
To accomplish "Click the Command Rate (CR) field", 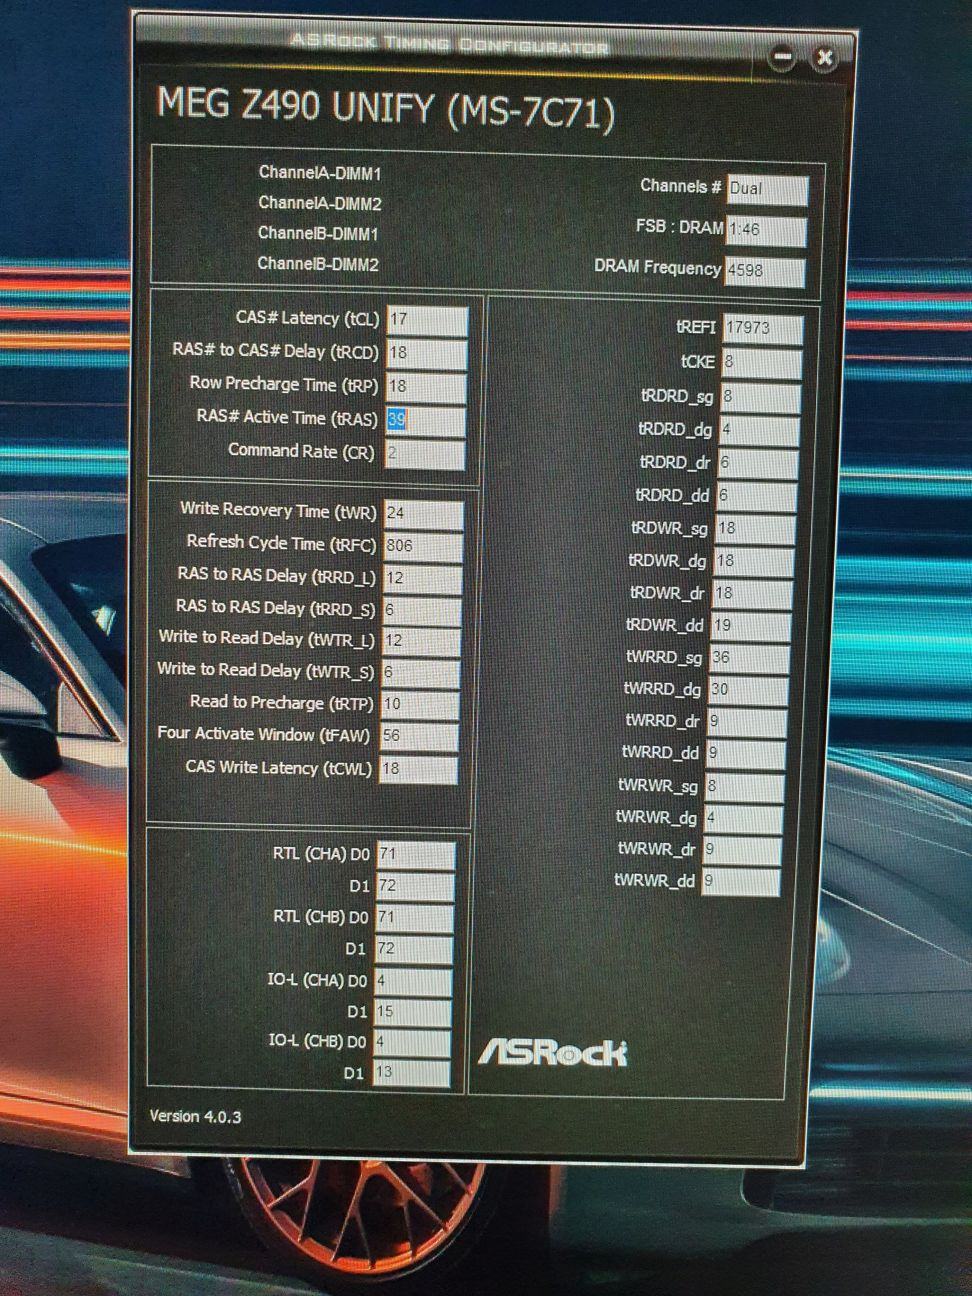I will [x=424, y=453].
